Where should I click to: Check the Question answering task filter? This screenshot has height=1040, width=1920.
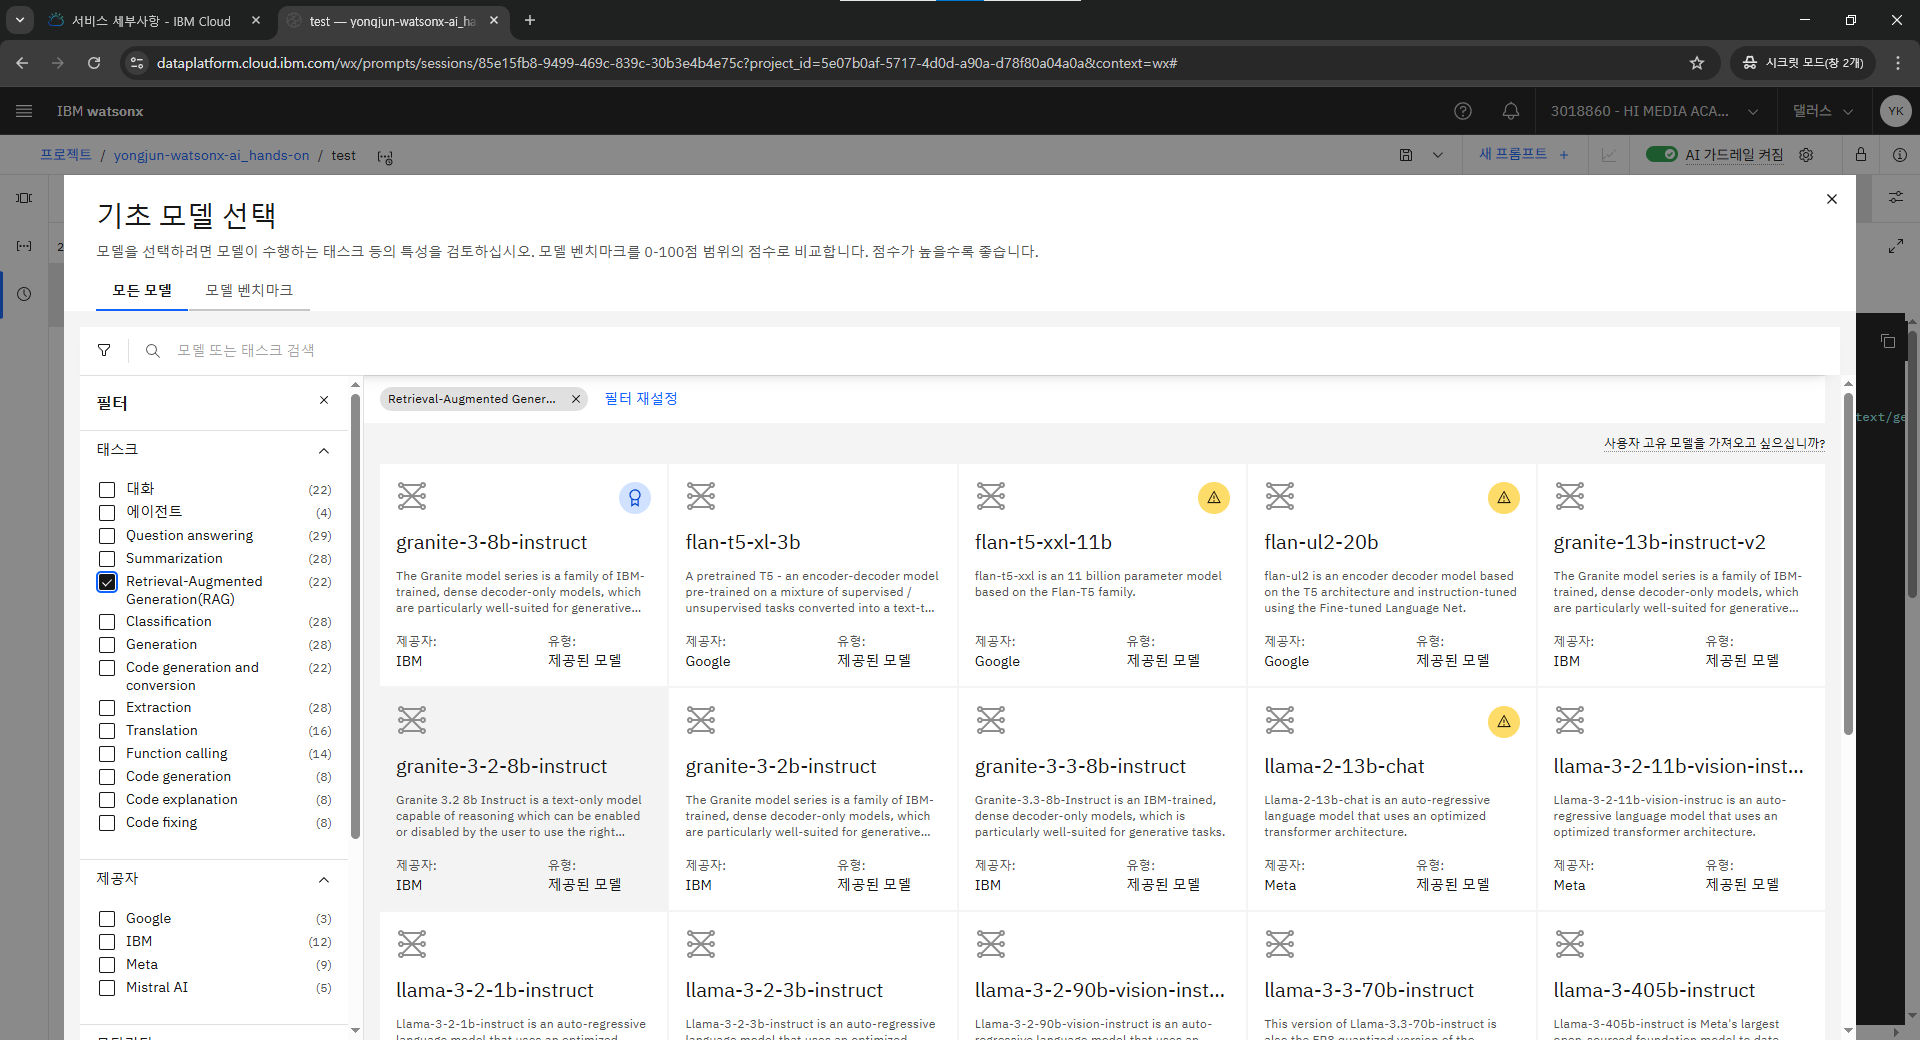click(x=107, y=536)
